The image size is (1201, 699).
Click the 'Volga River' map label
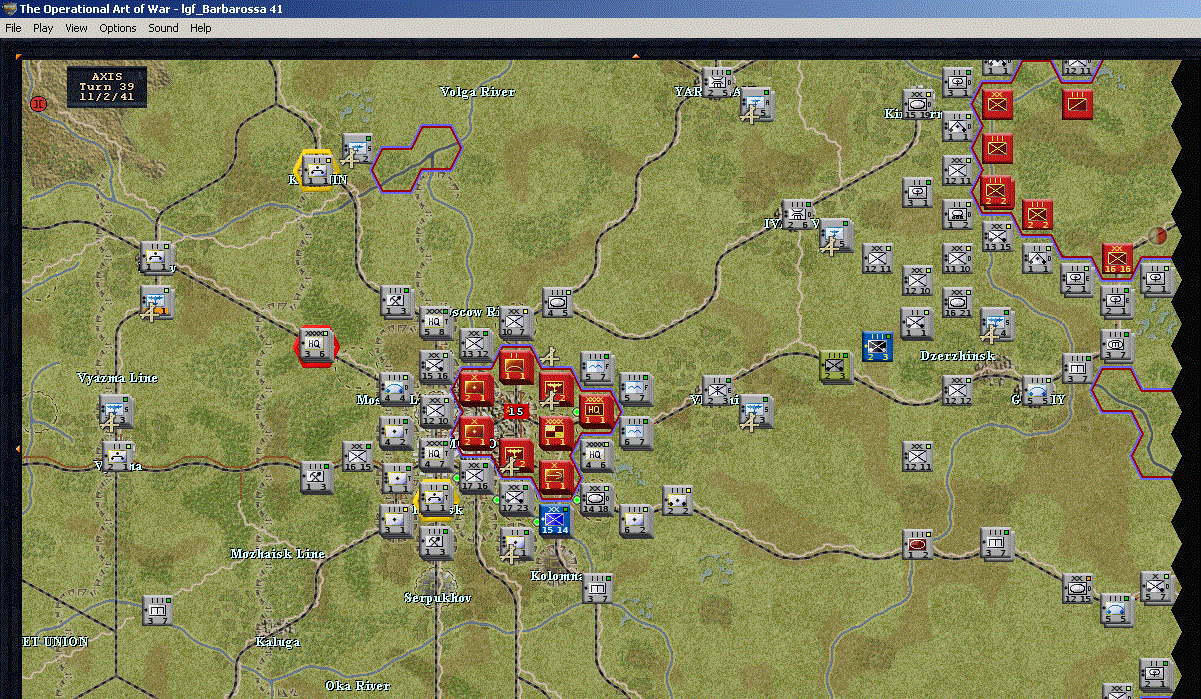478,92
